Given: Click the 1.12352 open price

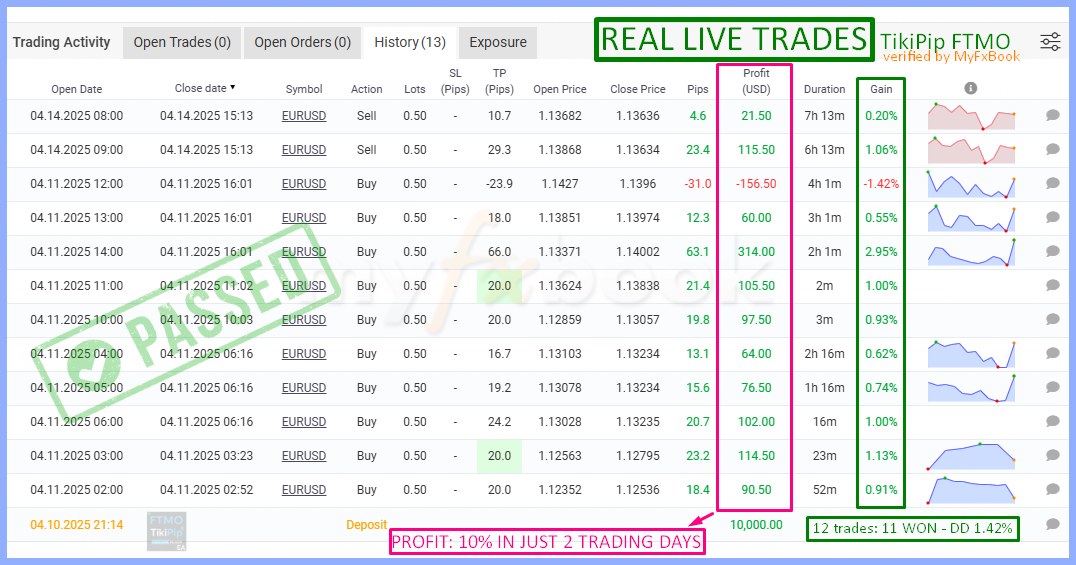Looking at the screenshot, I should [560, 490].
